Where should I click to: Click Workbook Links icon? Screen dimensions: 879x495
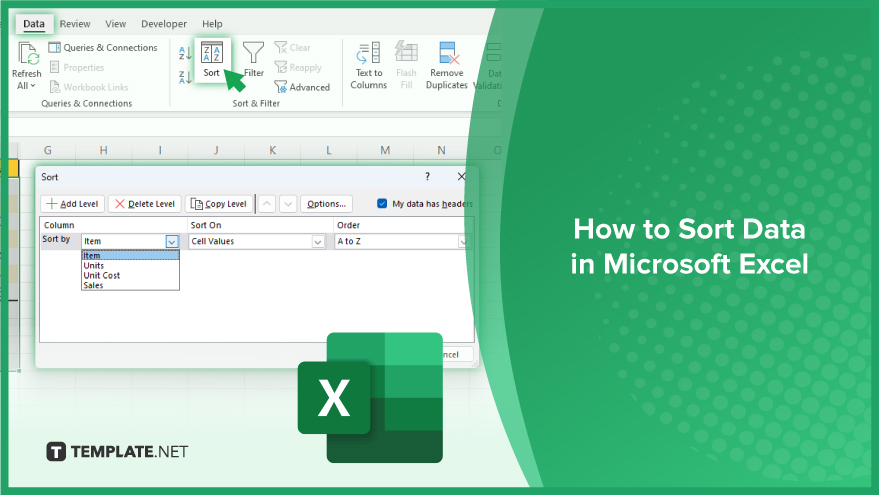point(54,87)
